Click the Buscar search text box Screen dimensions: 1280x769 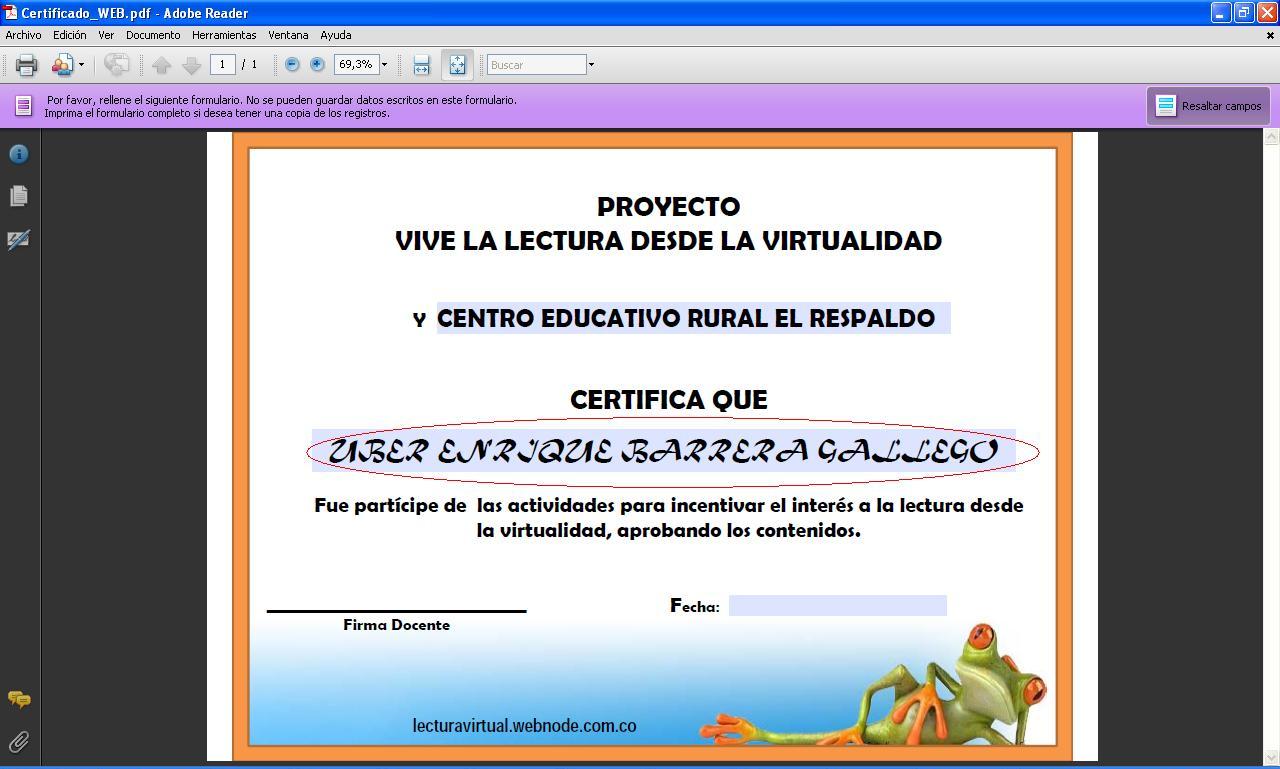coord(536,65)
